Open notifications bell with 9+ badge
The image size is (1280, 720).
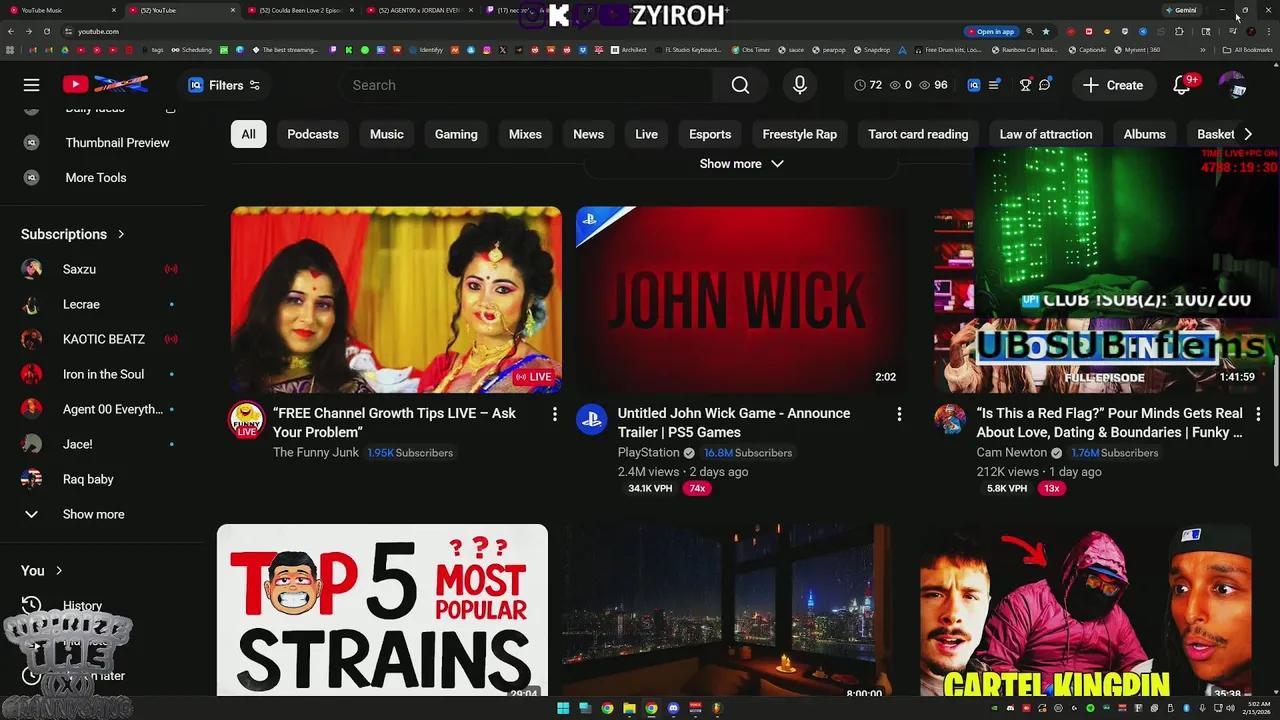pos(1183,85)
